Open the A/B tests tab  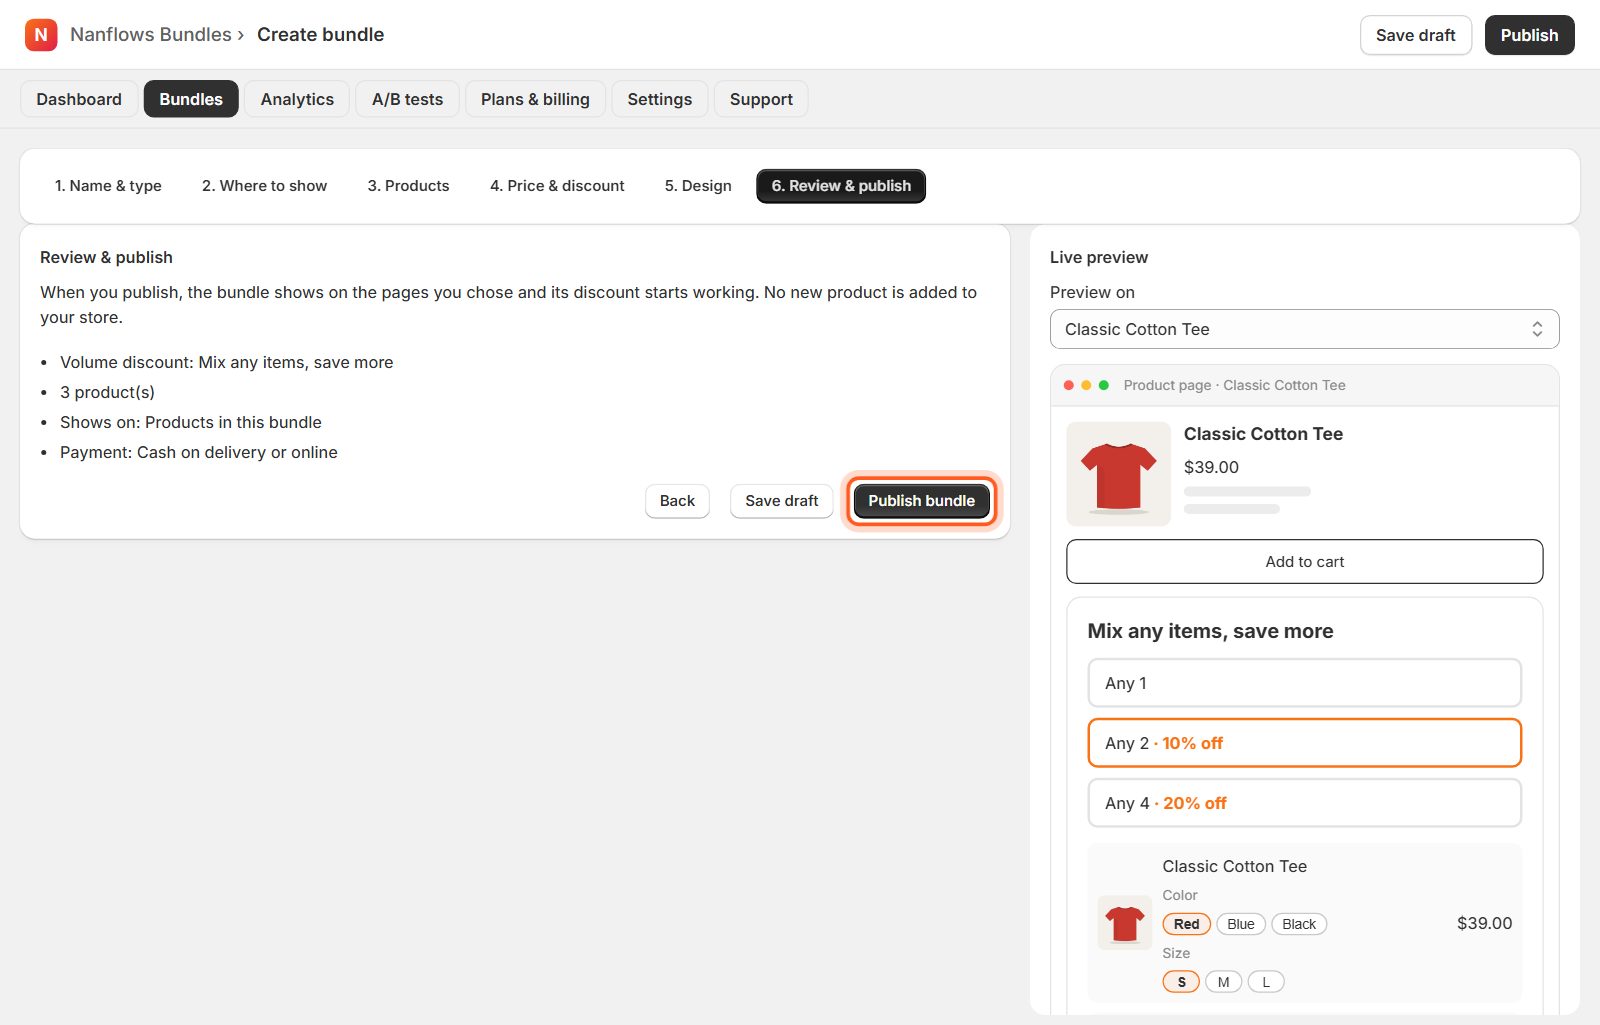(407, 99)
